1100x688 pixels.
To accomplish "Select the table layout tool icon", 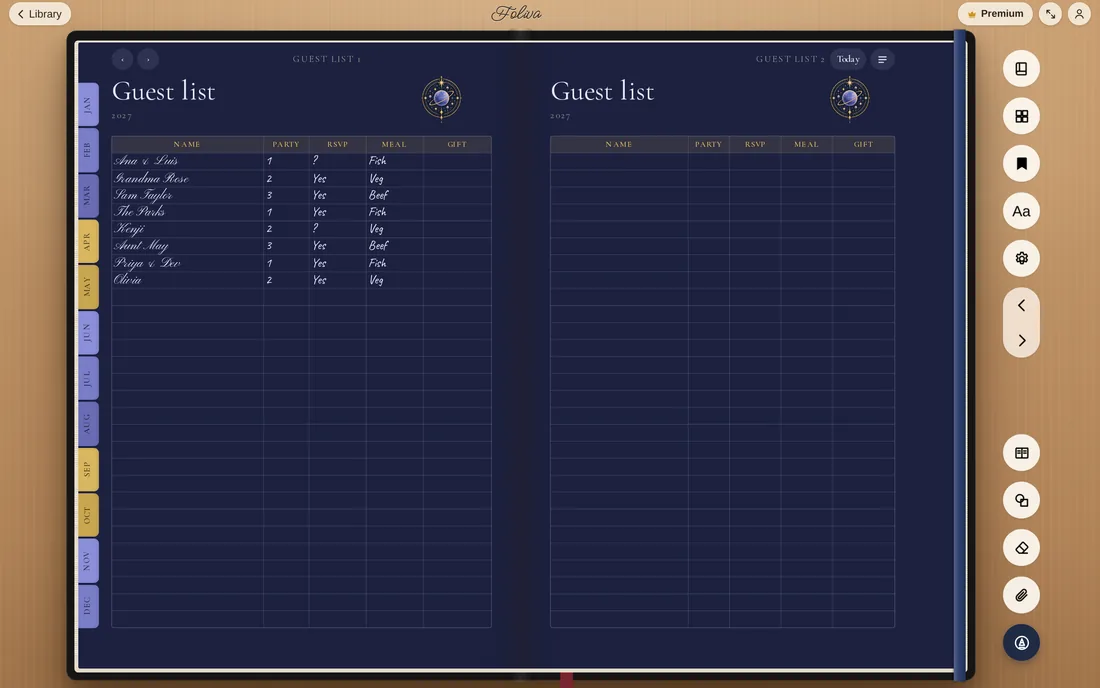I will point(1021,453).
